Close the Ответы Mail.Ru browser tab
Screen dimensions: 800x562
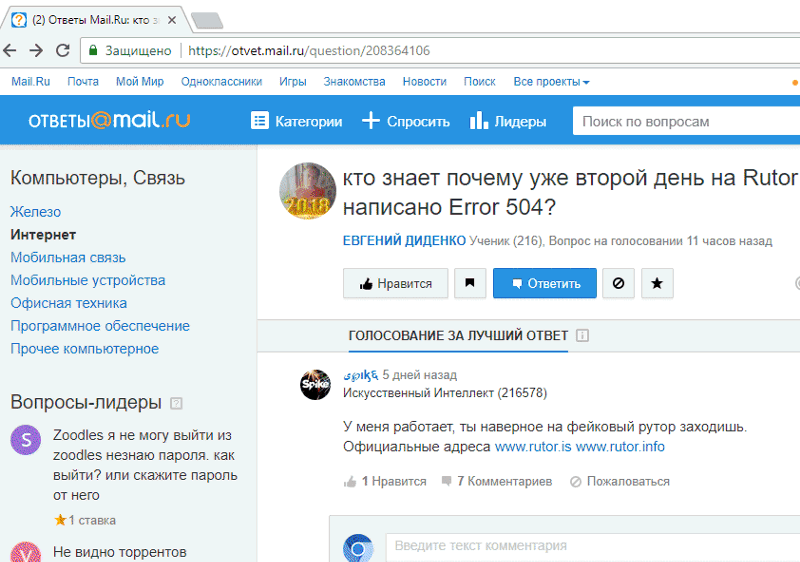coord(172,20)
